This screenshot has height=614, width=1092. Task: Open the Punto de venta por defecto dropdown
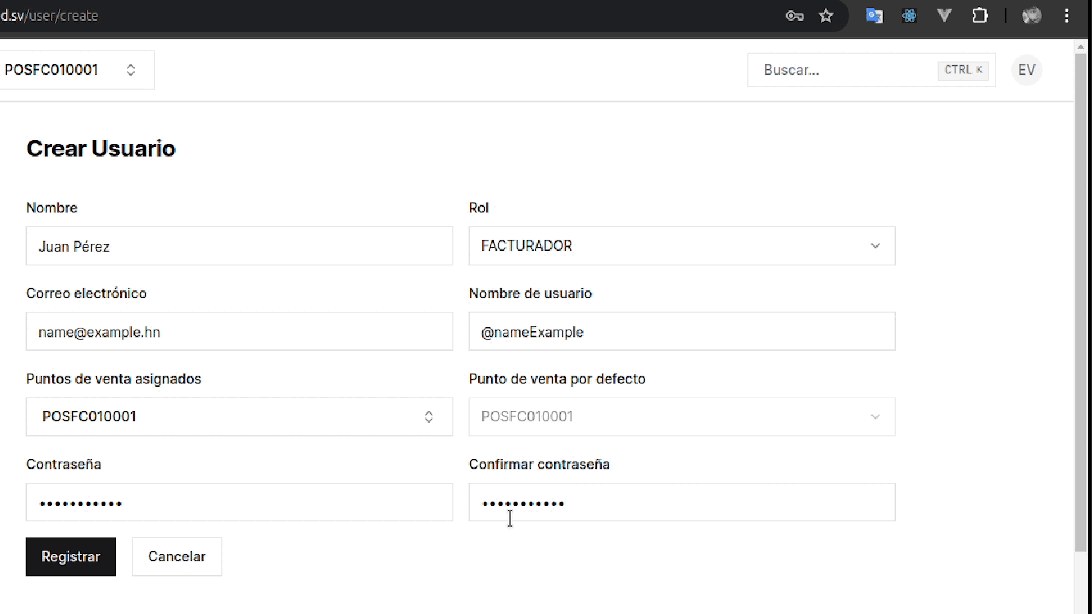(681, 416)
